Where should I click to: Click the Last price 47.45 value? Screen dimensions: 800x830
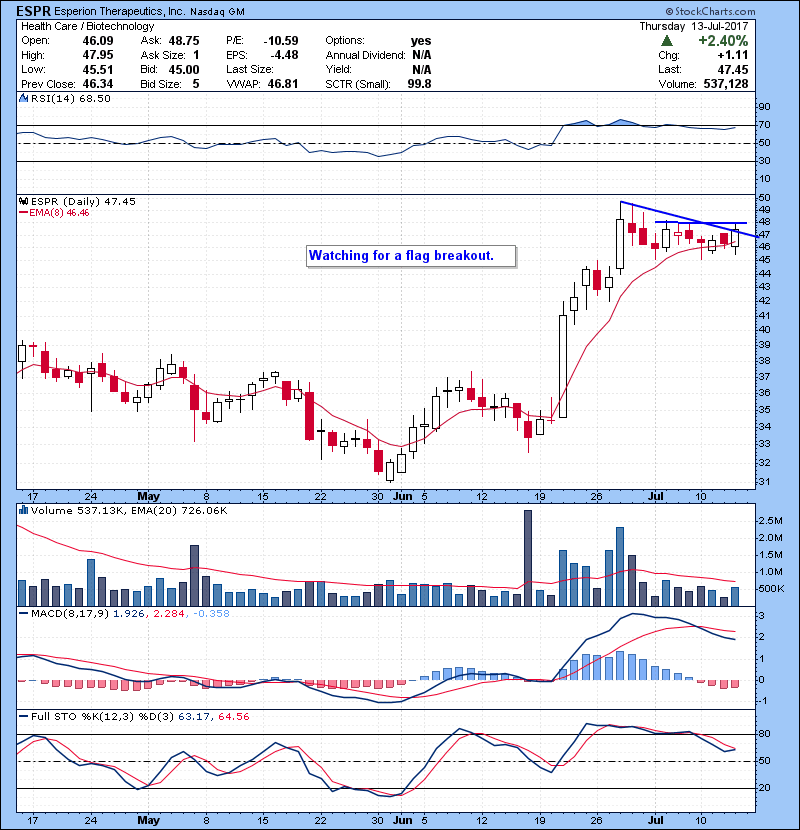[x=733, y=69]
